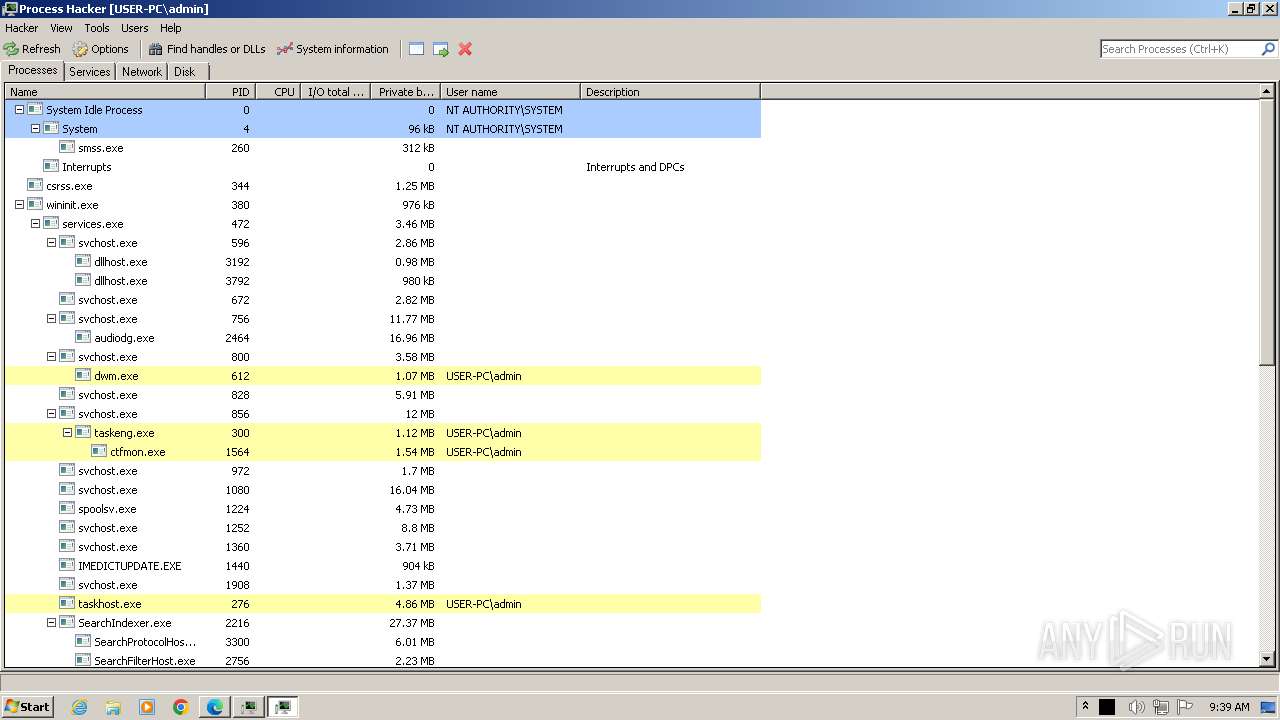Click the red X terminate window icon
Image resolution: width=1280 pixels, height=720 pixels.
(465, 49)
